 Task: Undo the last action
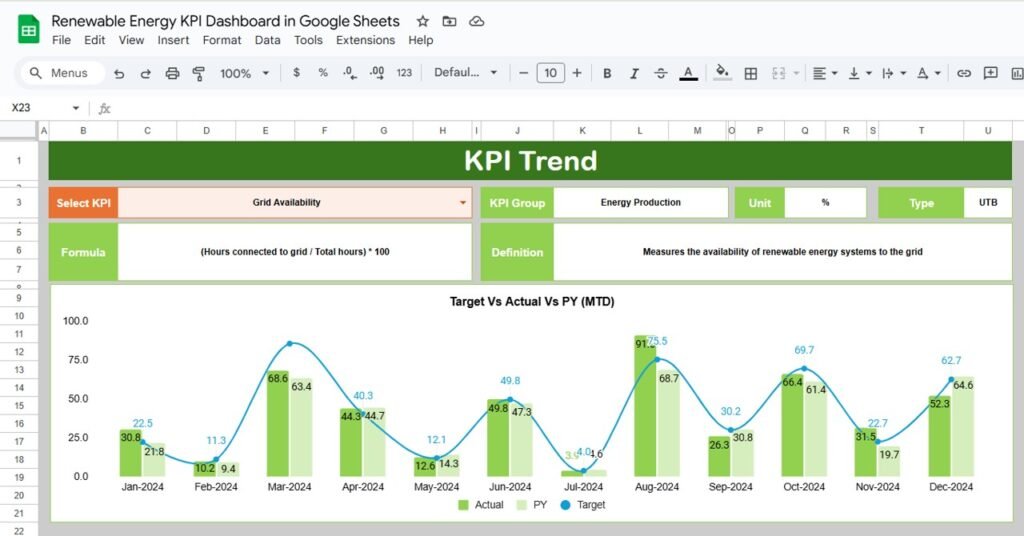(119, 73)
